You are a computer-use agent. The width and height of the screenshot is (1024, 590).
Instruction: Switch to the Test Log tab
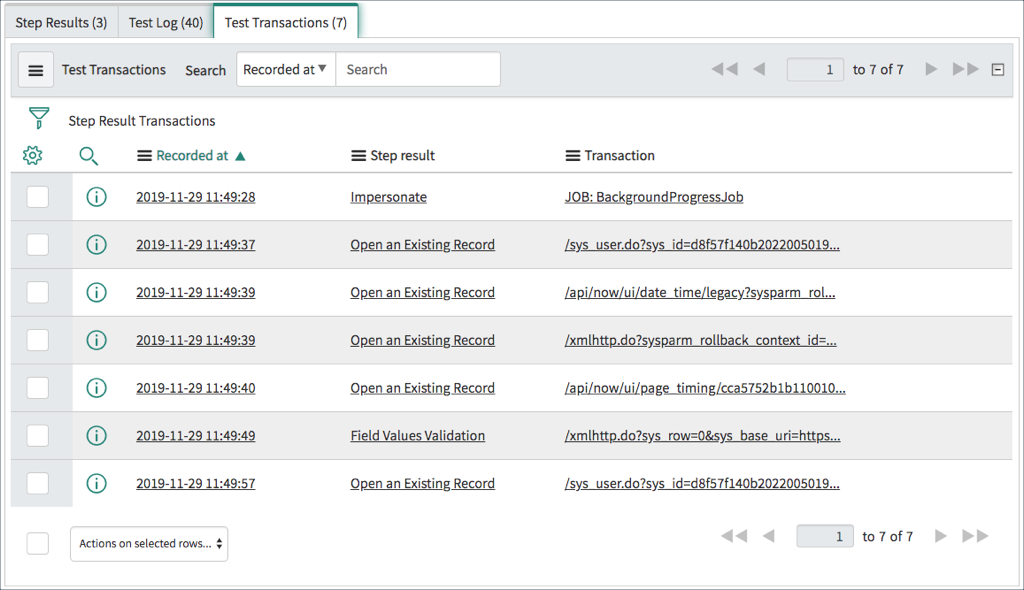point(164,20)
